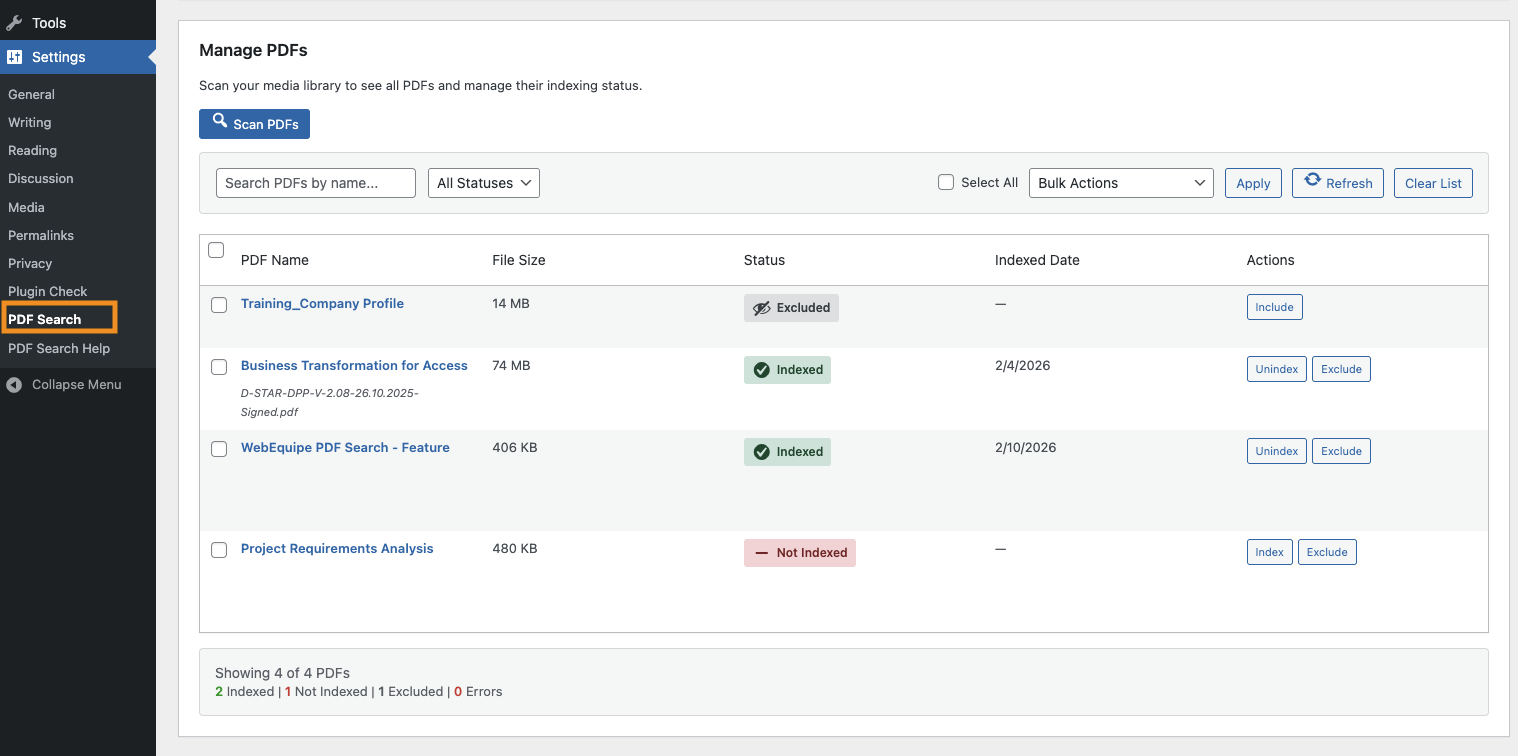Select Media in the Settings menu

click(x=24, y=207)
